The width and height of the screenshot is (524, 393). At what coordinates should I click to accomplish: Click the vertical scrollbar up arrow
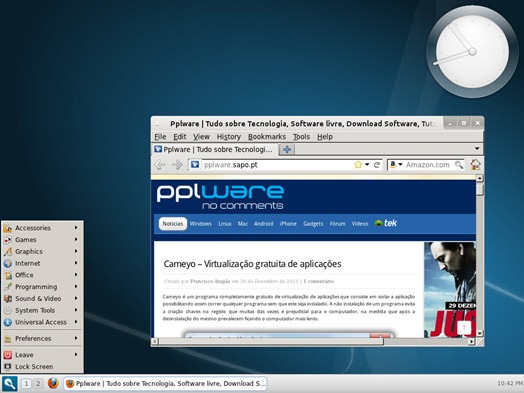tap(480, 178)
